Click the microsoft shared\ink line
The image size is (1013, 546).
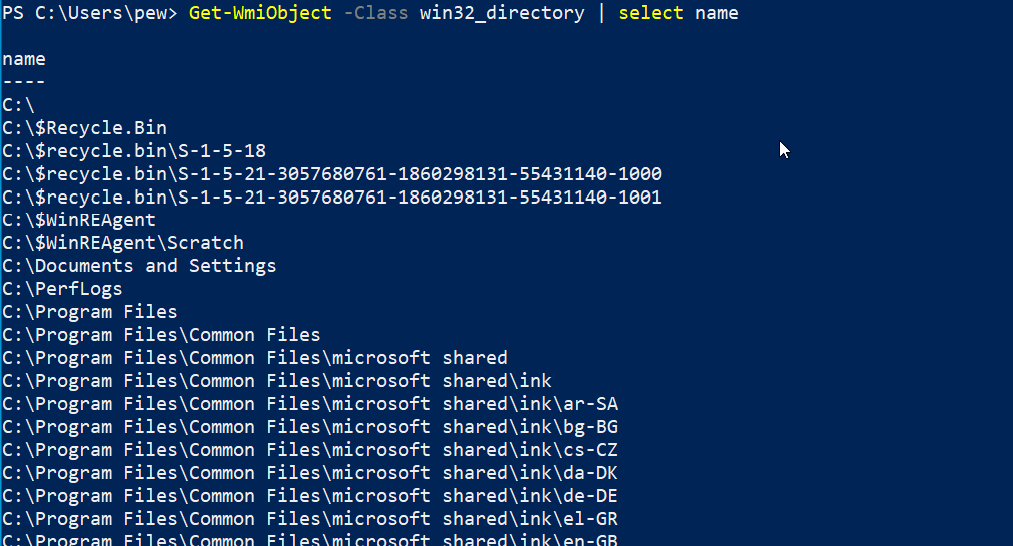(277, 381)
